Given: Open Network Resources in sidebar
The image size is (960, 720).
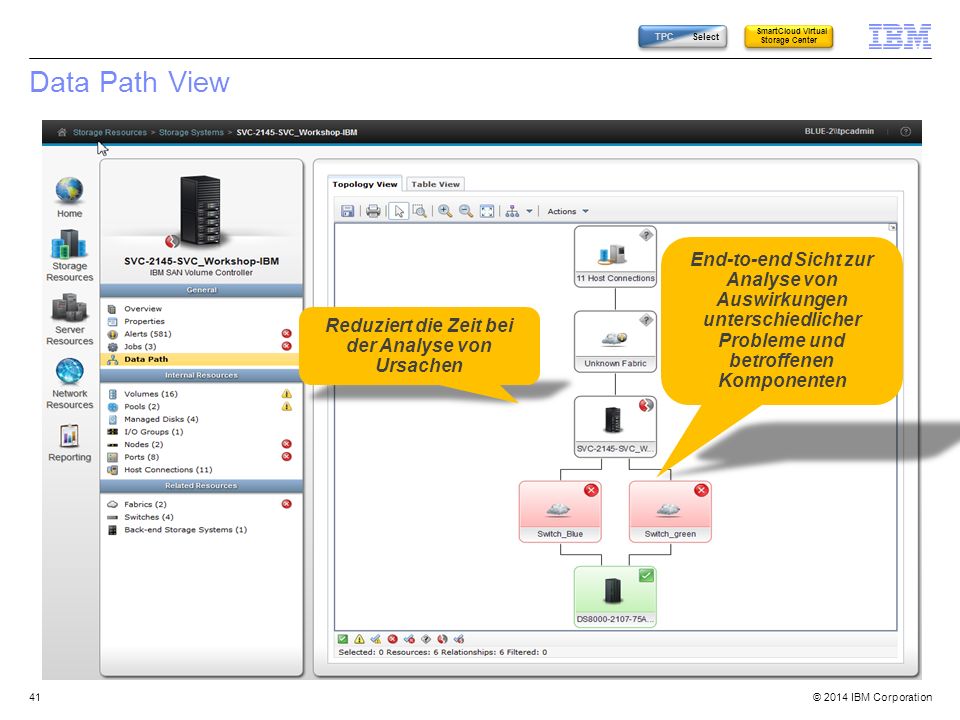Looking at the screenshot, I should point(70,383).
